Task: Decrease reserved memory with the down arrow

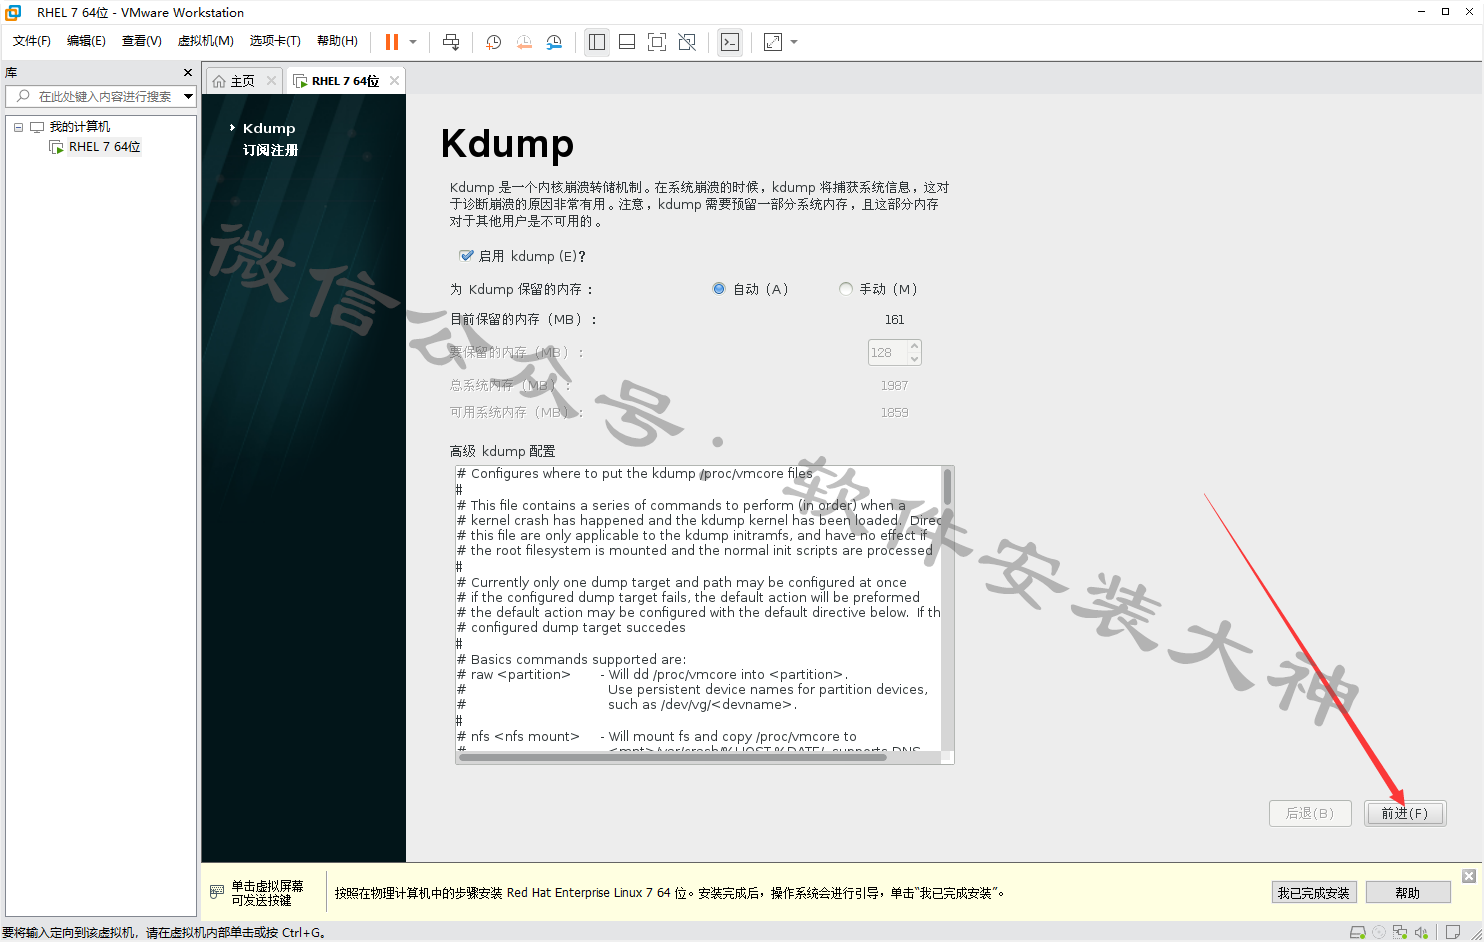Action: pos(914,359)
